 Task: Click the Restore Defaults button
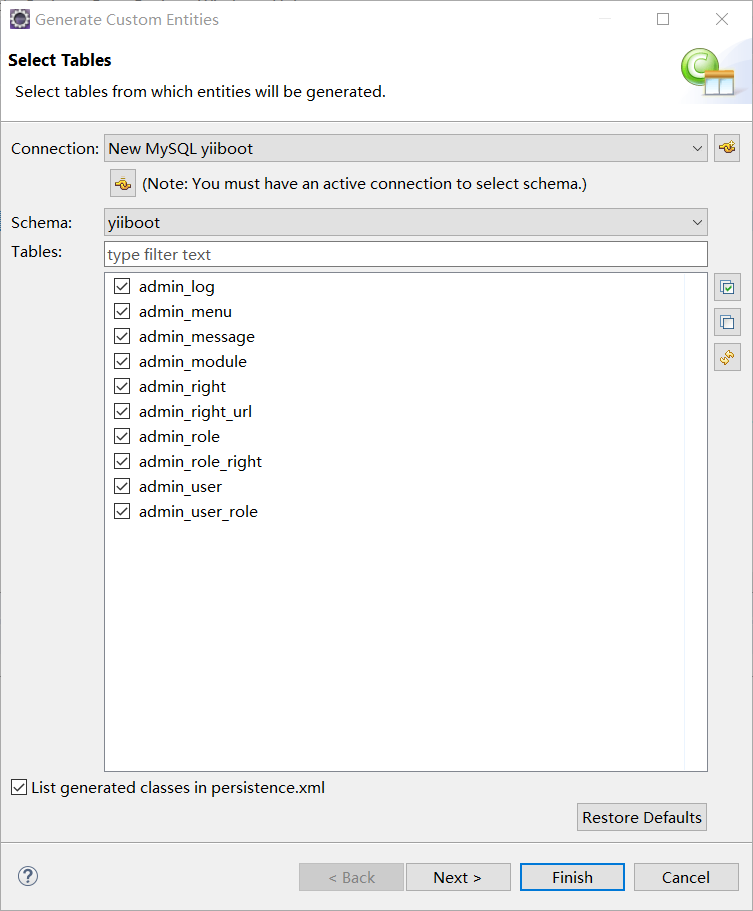coord(642,817)
